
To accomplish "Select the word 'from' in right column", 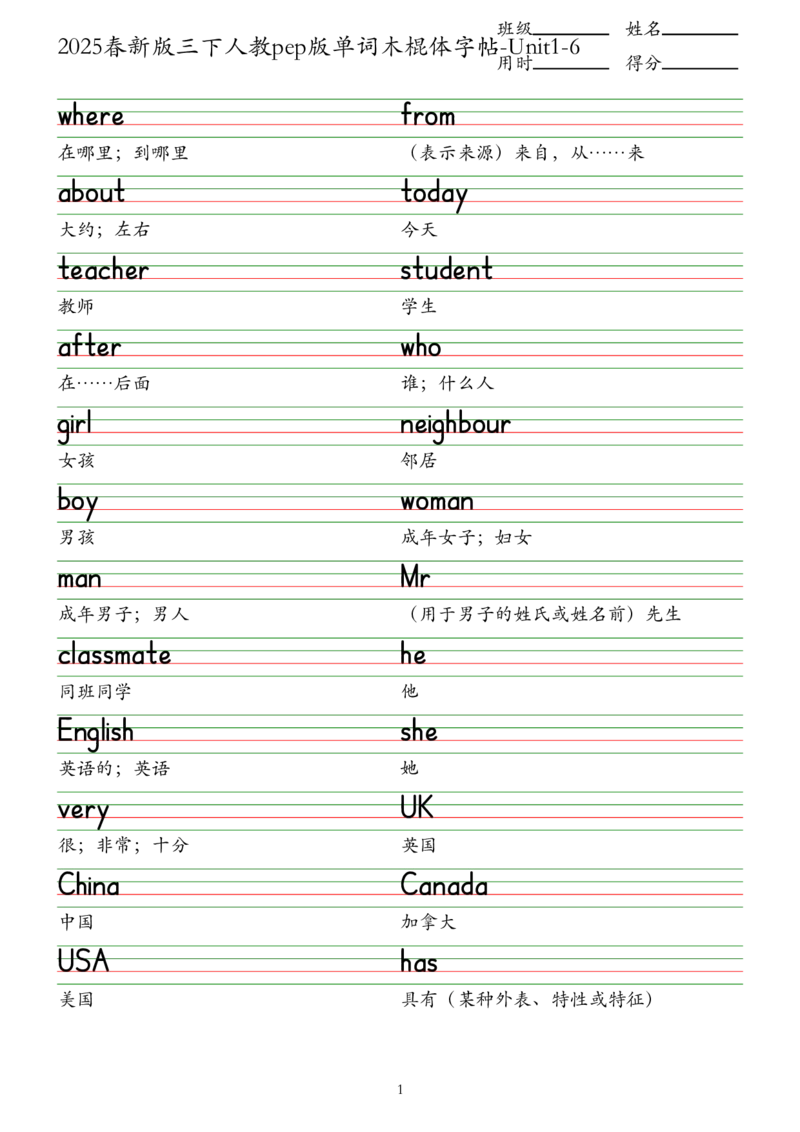I will pyautogui.click(x=428, y=117).
